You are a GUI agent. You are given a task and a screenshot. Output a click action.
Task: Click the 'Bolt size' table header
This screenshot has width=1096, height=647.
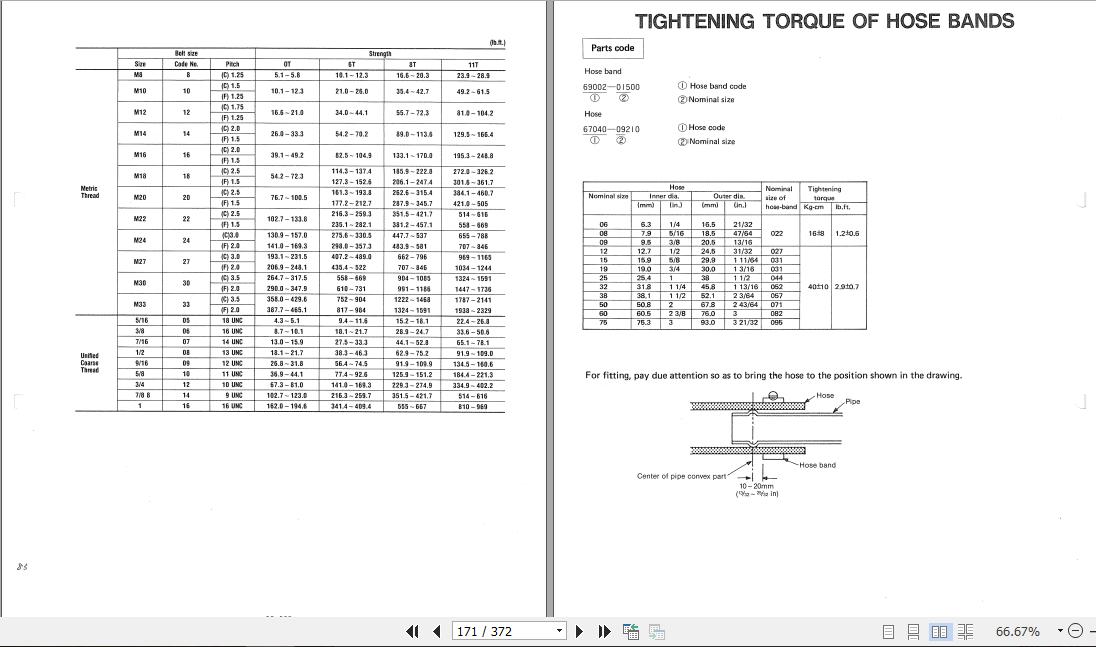186,54
